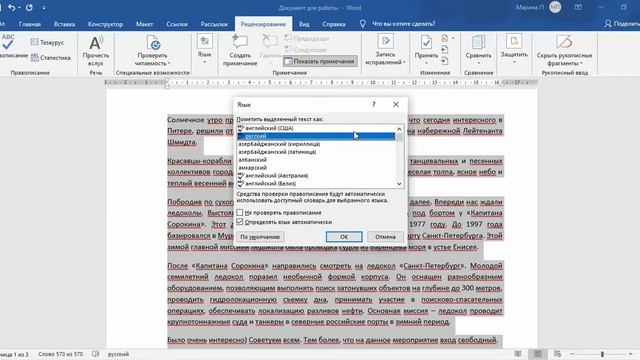Select албанский in the language list
Viewport: 640px width, 360px height.
coord(316,160)
